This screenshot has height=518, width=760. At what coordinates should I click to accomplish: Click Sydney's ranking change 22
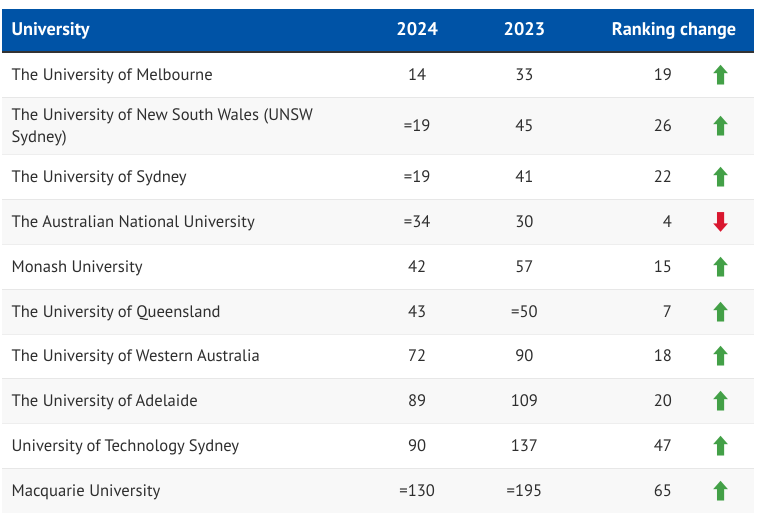(663, 176)
